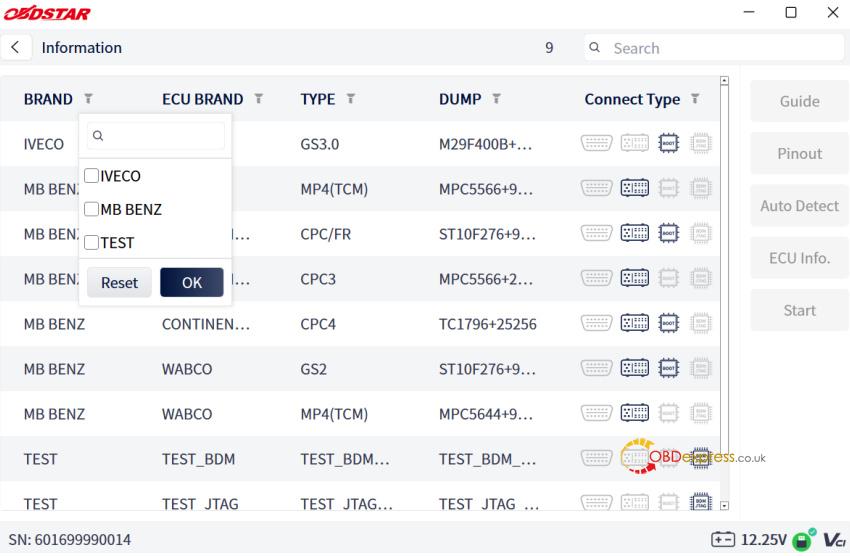Screen dimensions: 850x556
Task: Click the Auto Detect button
Action: [799, 206]
